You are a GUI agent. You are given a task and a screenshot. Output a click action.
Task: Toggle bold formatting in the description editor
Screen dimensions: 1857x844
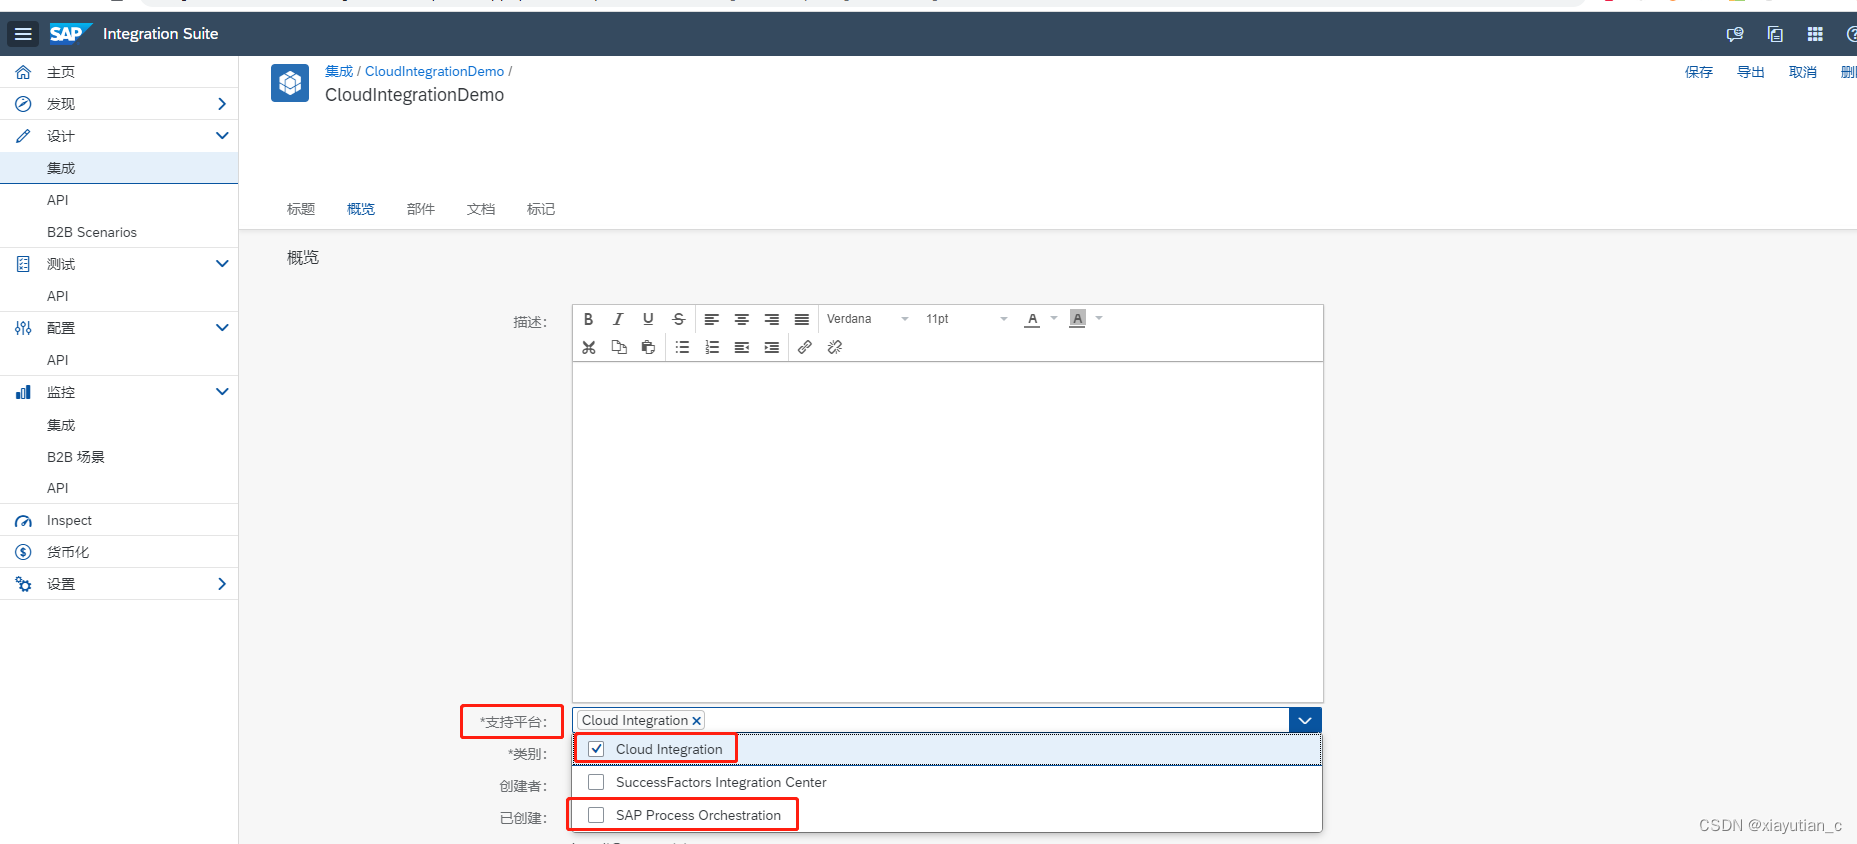click(x=588, y=319)
